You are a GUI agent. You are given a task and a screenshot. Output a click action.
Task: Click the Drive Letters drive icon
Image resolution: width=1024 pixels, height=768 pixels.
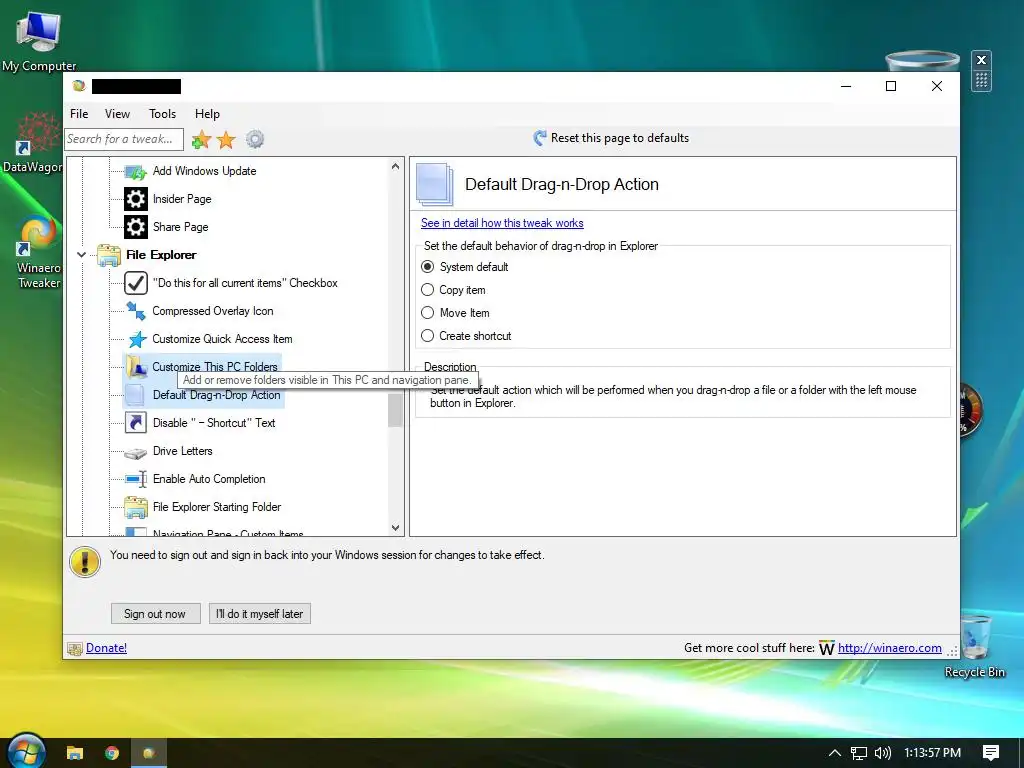click(x=136, y=452)
